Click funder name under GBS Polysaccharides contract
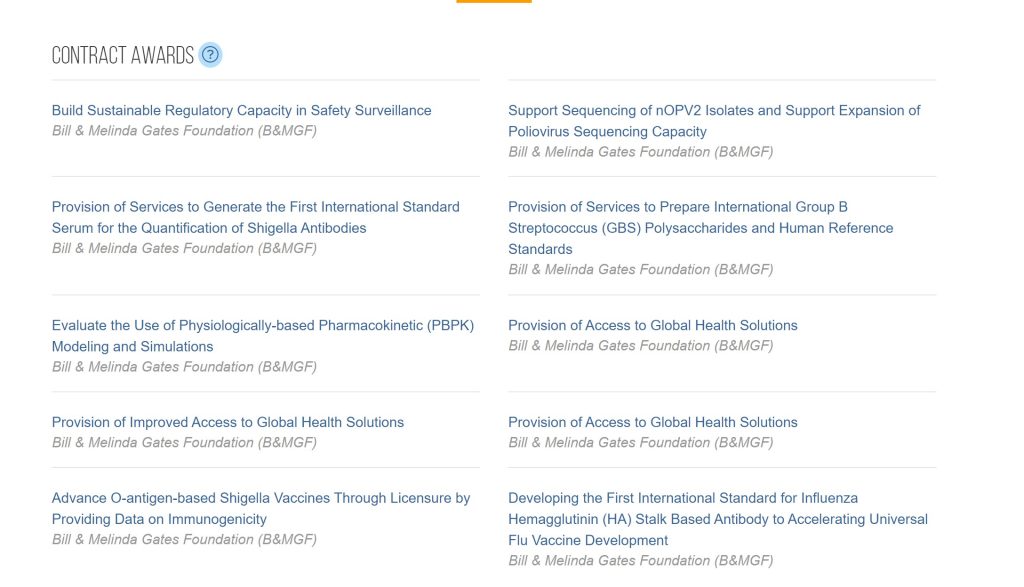Viewport: 1024px width, 587px height. tap(641, 269)
